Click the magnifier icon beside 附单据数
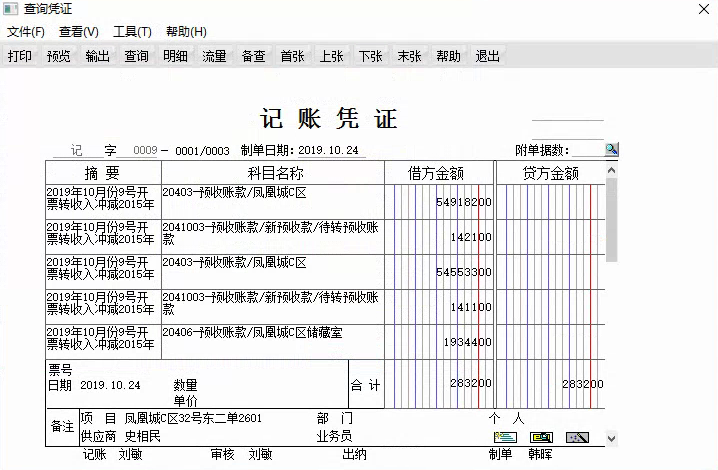Viewport: 718px width, 470px height. click(x=611, y=149)
